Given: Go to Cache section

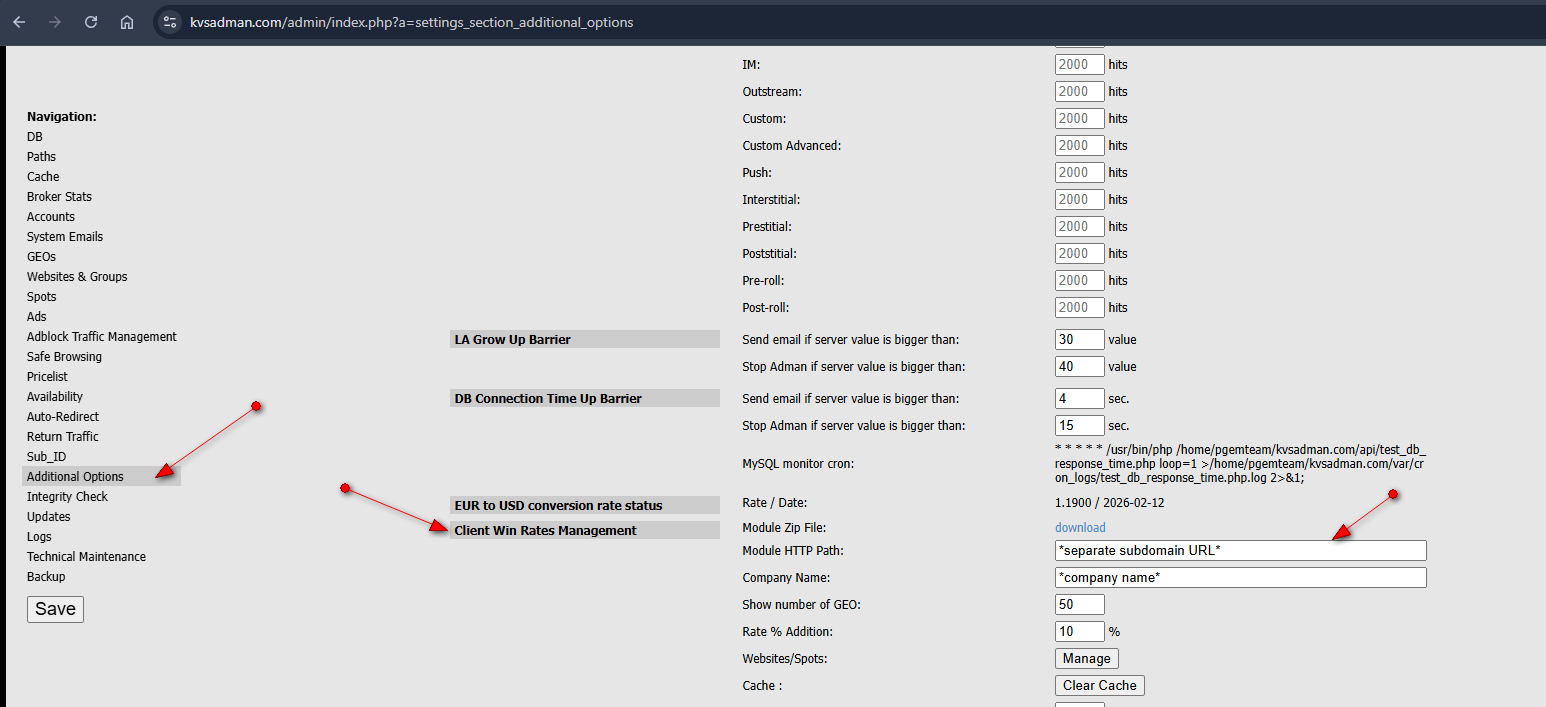Looking at the screenshot, I should 43,177.
